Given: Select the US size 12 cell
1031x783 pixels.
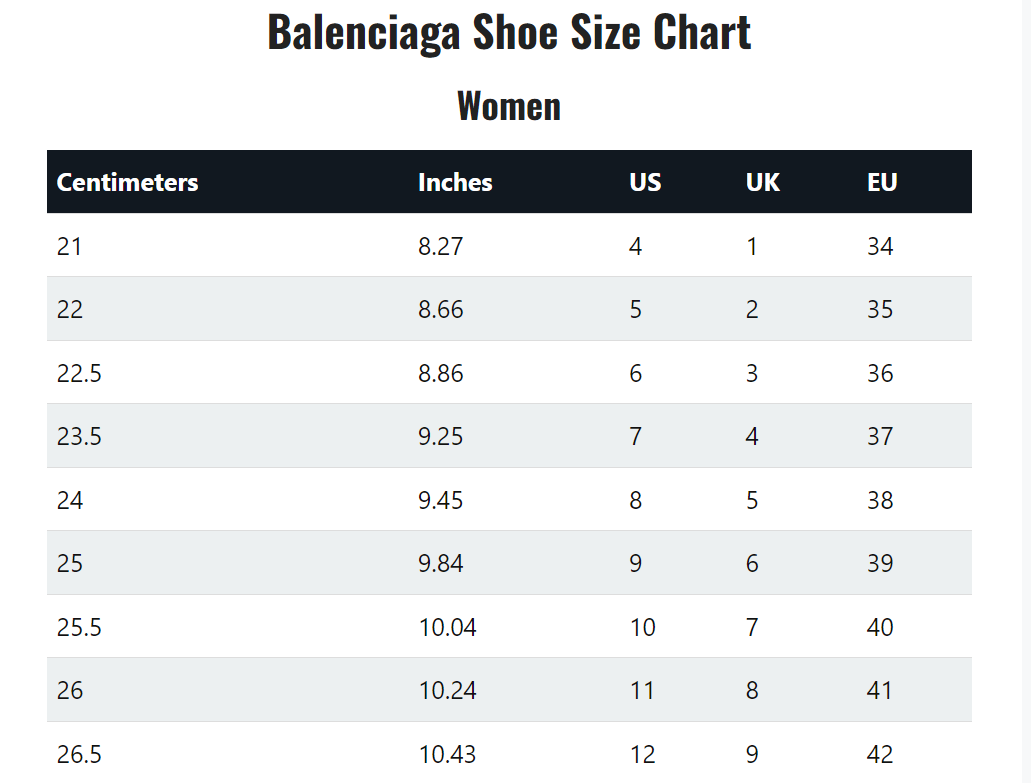Looking at the screenshot, I should [642, 754].
